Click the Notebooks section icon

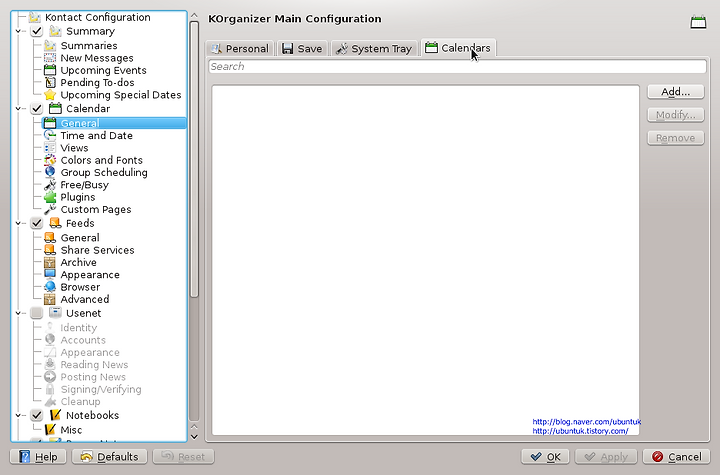click(55, 415)
